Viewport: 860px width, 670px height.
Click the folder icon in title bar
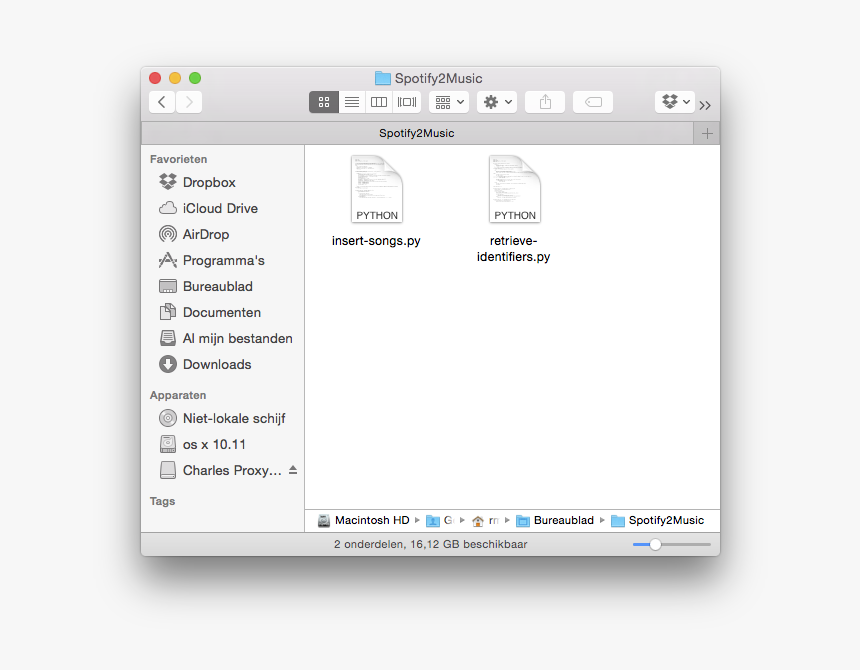tap(382, 78)
